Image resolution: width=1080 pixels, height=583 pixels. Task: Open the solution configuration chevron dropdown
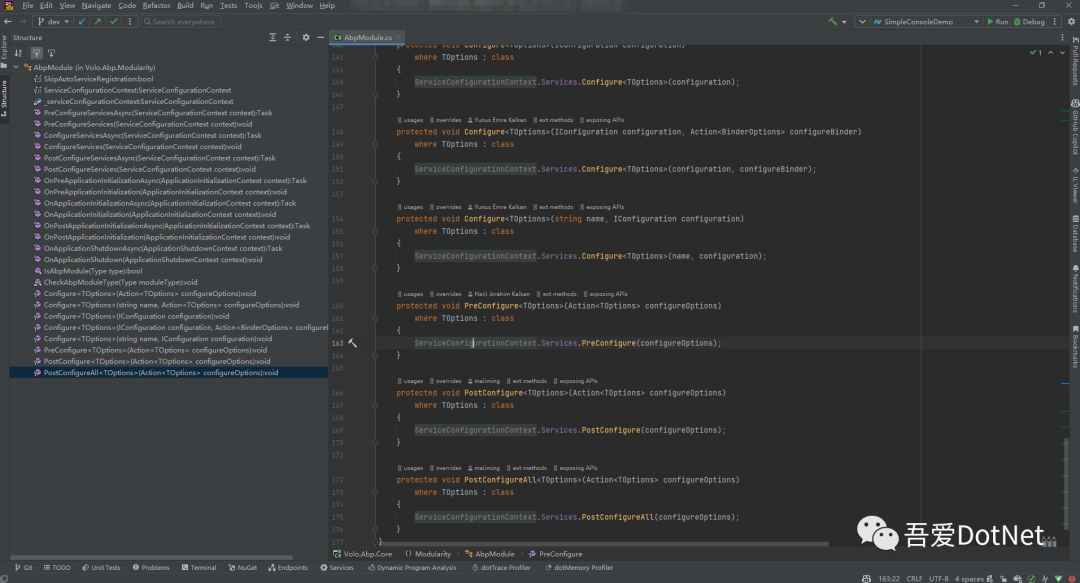[862, 22]
